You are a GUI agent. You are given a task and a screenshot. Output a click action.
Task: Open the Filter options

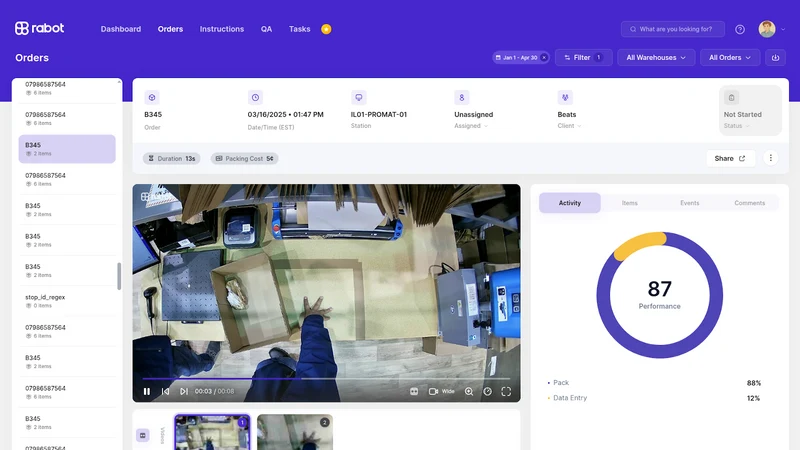point(583,58)
